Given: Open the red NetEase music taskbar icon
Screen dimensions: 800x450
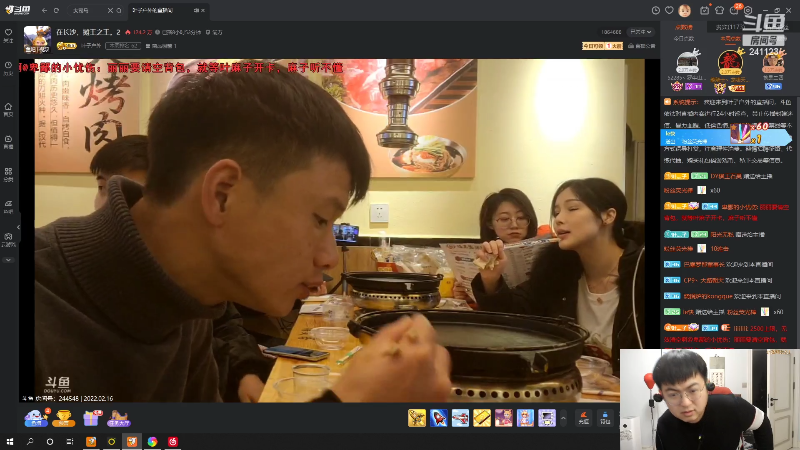Looking at the screenshot, I should [x=172, y=441].
